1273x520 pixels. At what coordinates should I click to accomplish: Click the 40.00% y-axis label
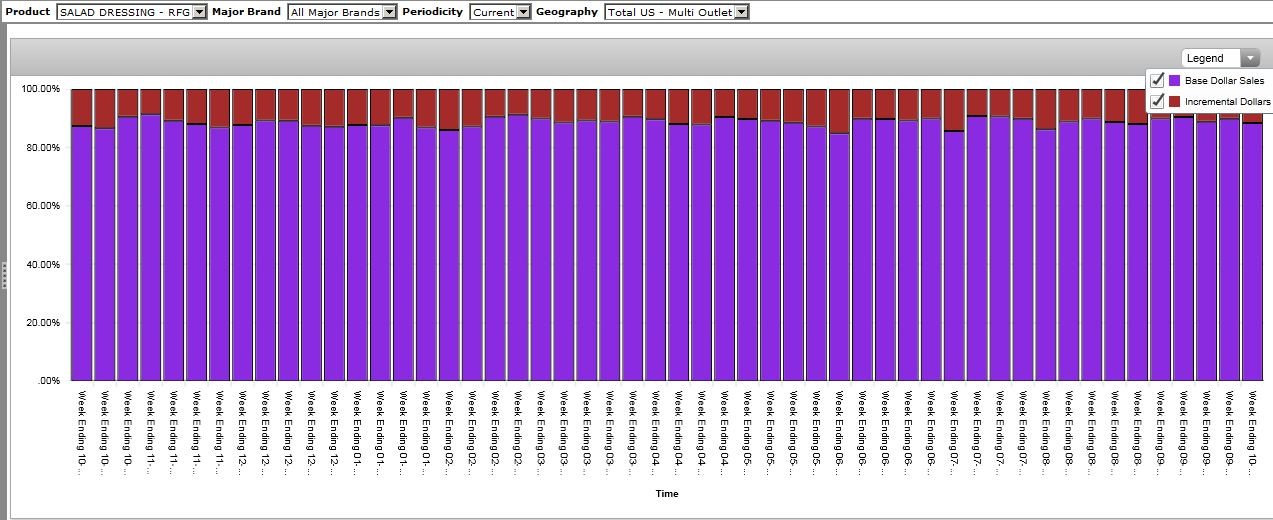(x=41, y=265)
